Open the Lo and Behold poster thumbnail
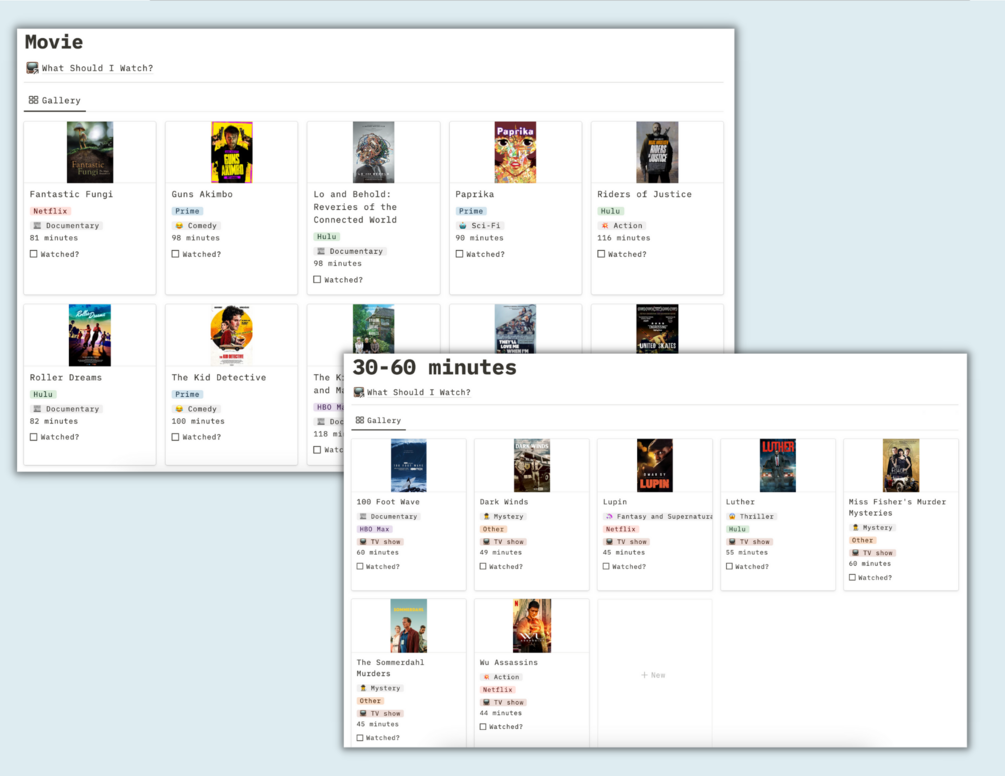The image size is (1005, 776). coord(374,153)
